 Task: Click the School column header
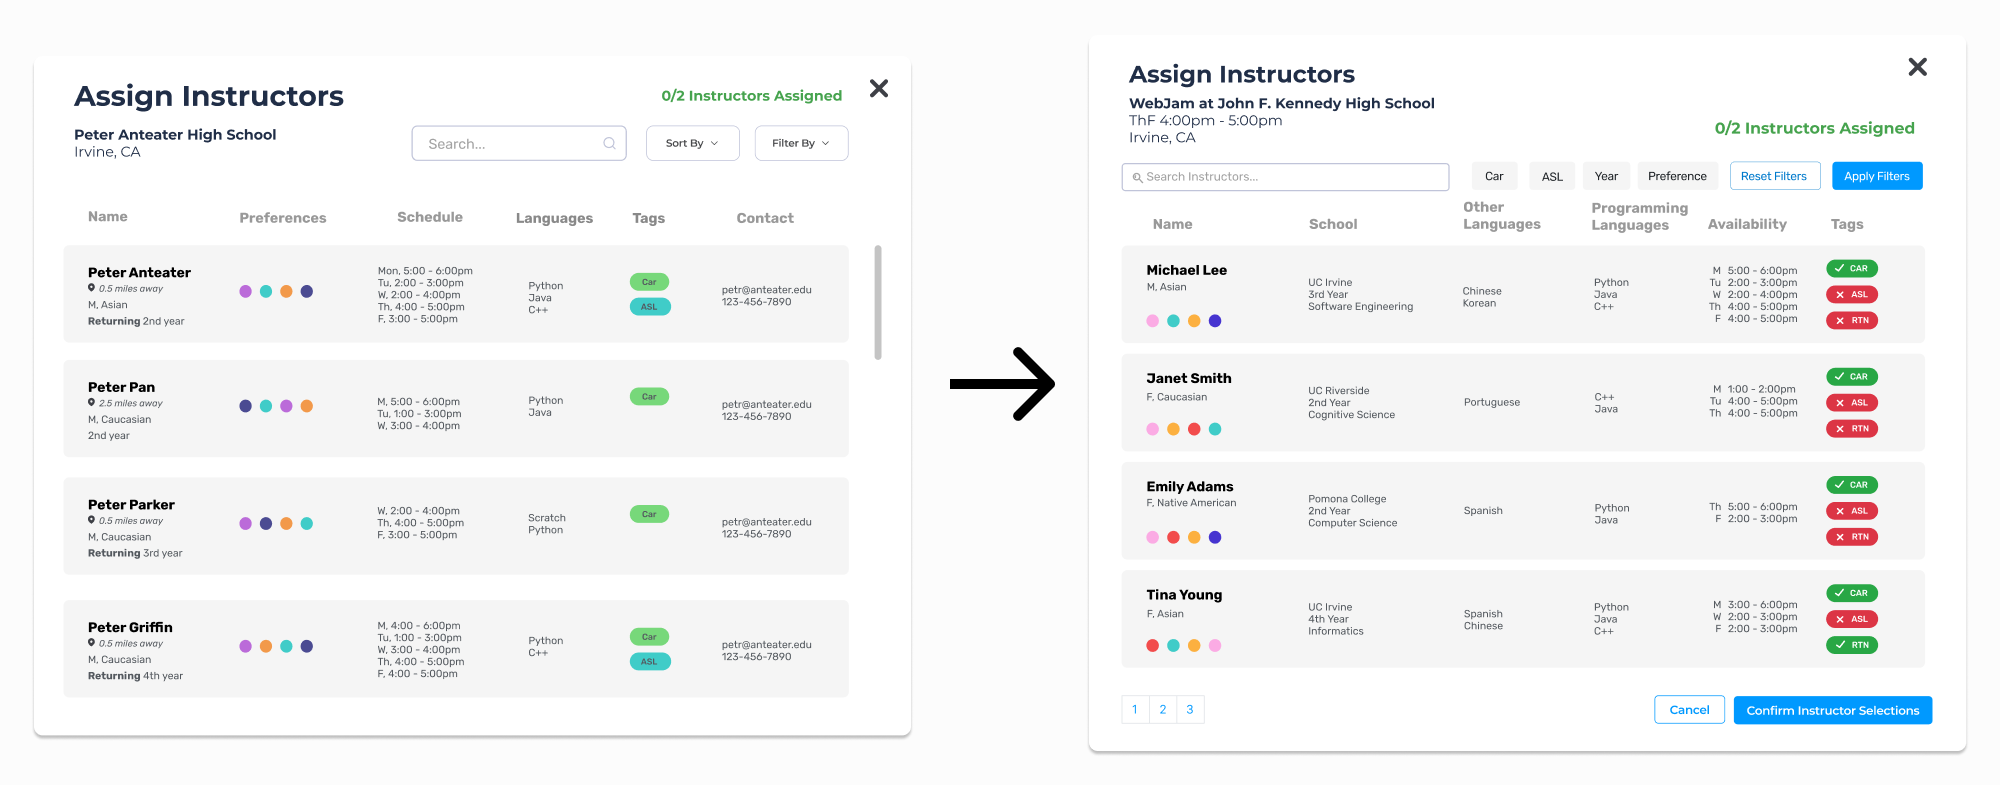point(1333,224)
